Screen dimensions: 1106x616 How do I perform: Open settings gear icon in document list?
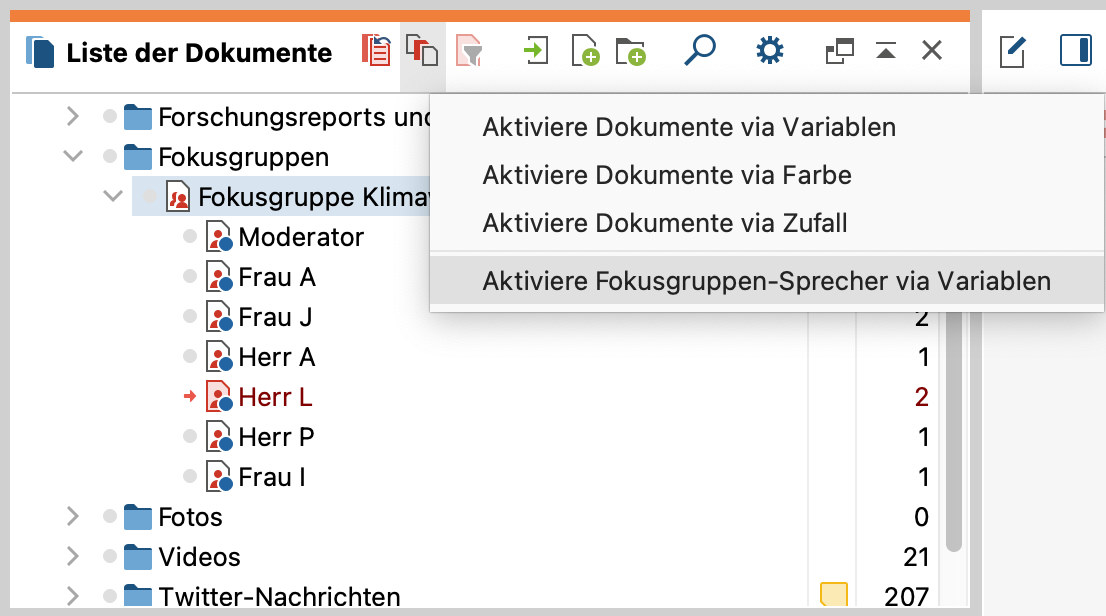(x=770, y=51)
